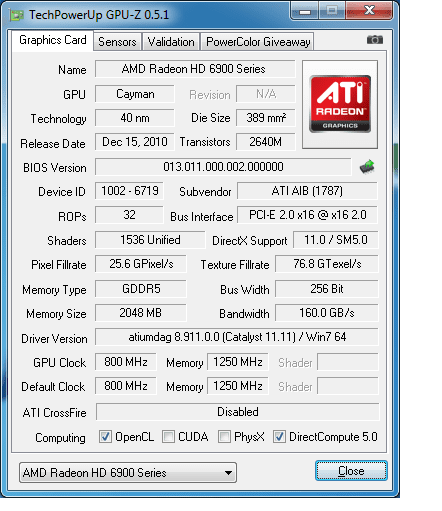442x511 pixels.
Task: Click the Shaders value 1536 Unified
Action: (150, 240)
